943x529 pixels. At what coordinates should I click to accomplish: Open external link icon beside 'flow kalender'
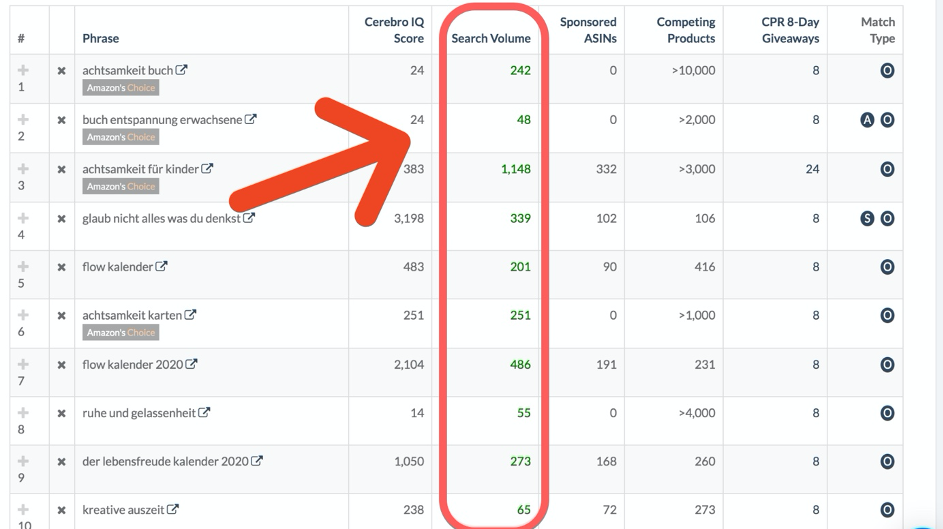click(162, 266)
